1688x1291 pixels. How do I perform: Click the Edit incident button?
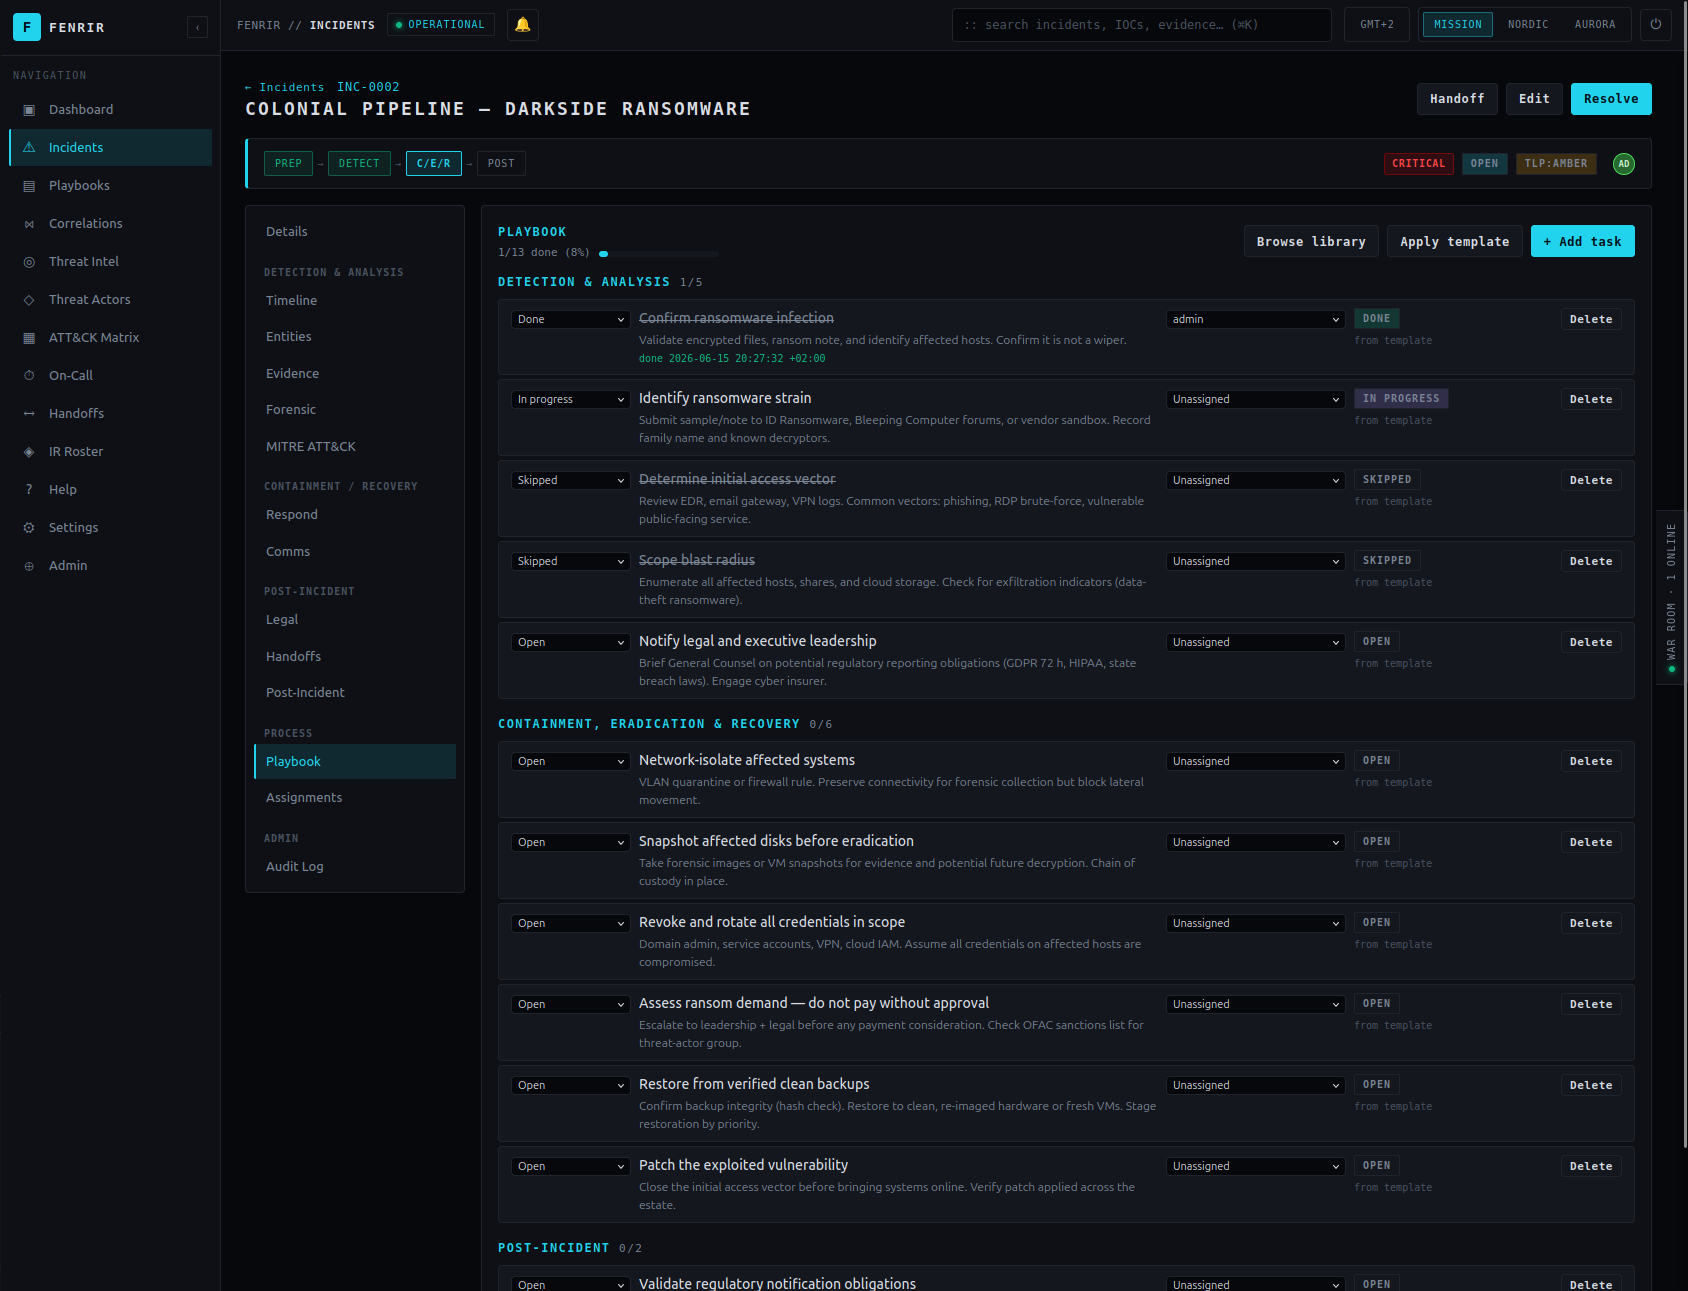1534,99
